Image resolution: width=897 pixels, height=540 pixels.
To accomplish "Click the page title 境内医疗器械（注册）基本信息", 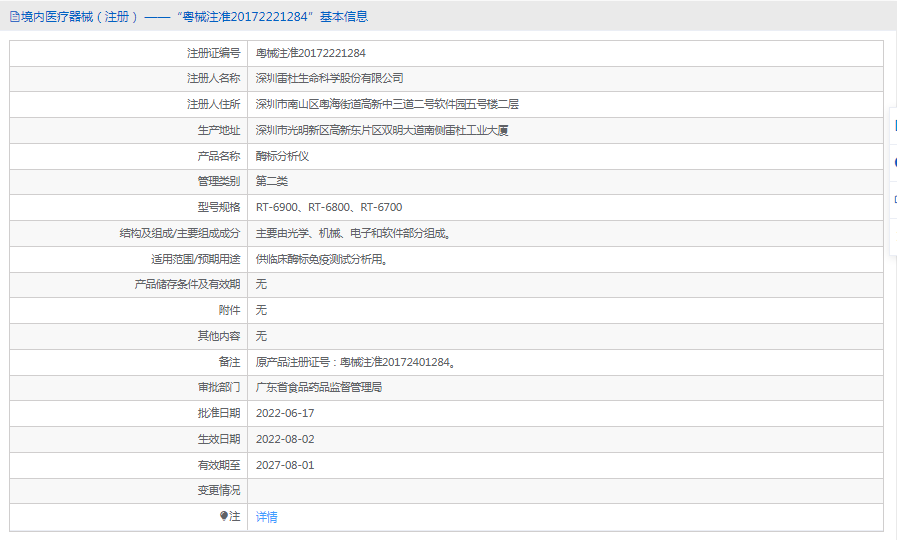I will [x=194, y=17].
